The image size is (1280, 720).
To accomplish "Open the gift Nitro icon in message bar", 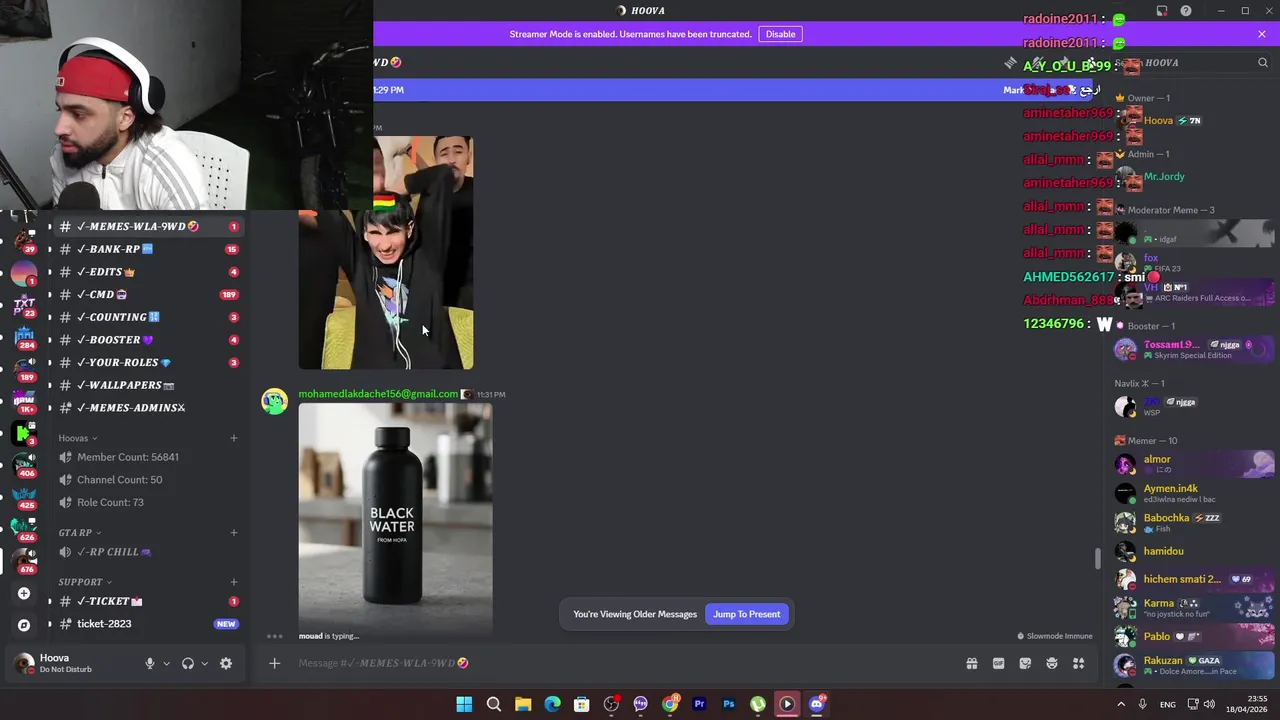I will 971,663.
